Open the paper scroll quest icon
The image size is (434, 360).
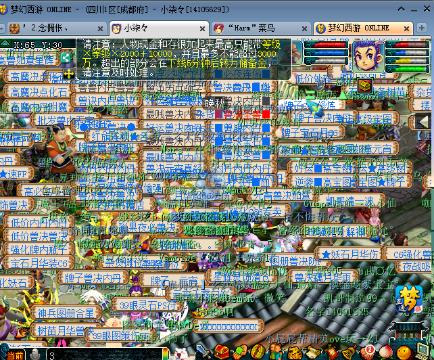[313, 353]
